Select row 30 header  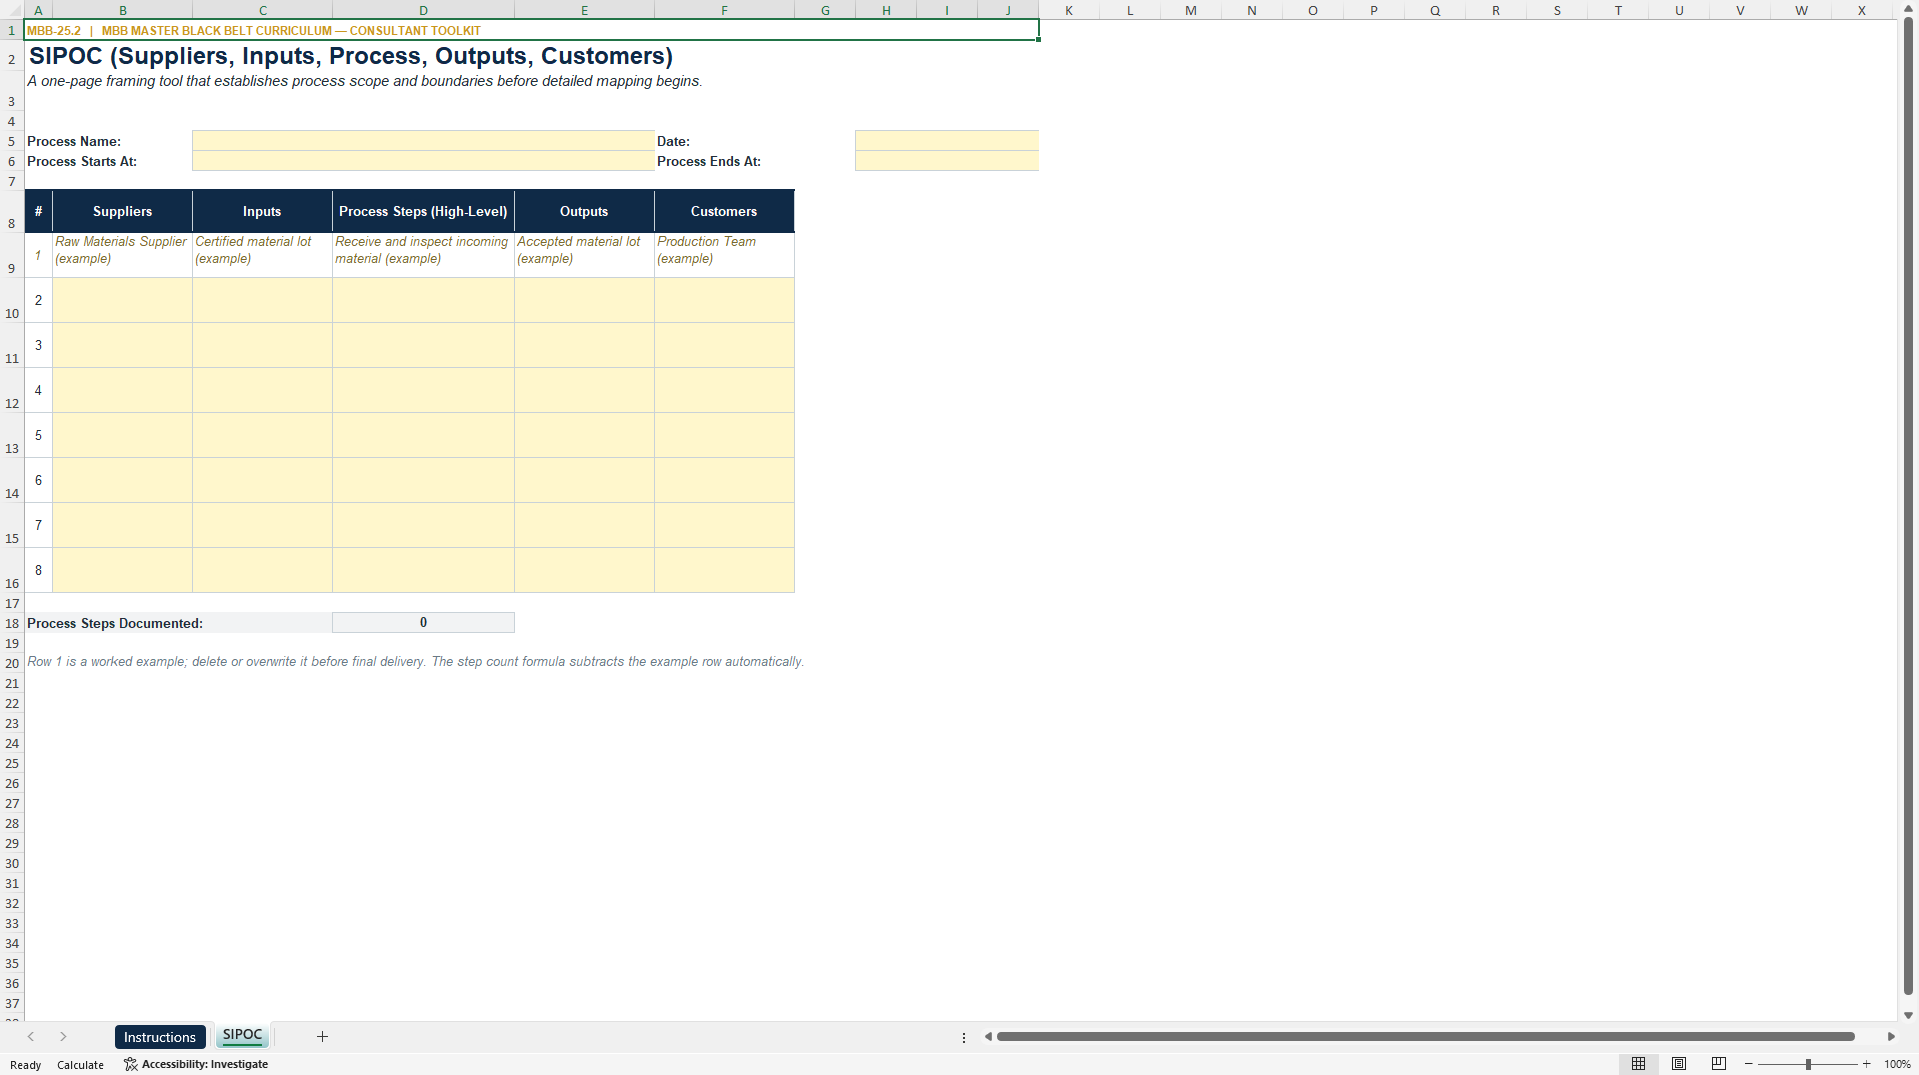coord(12,863)
